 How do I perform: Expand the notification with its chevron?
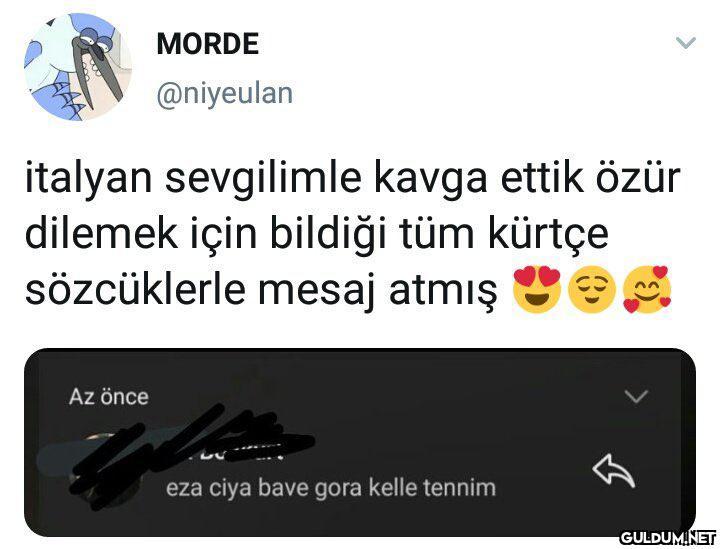coord(636,396)
